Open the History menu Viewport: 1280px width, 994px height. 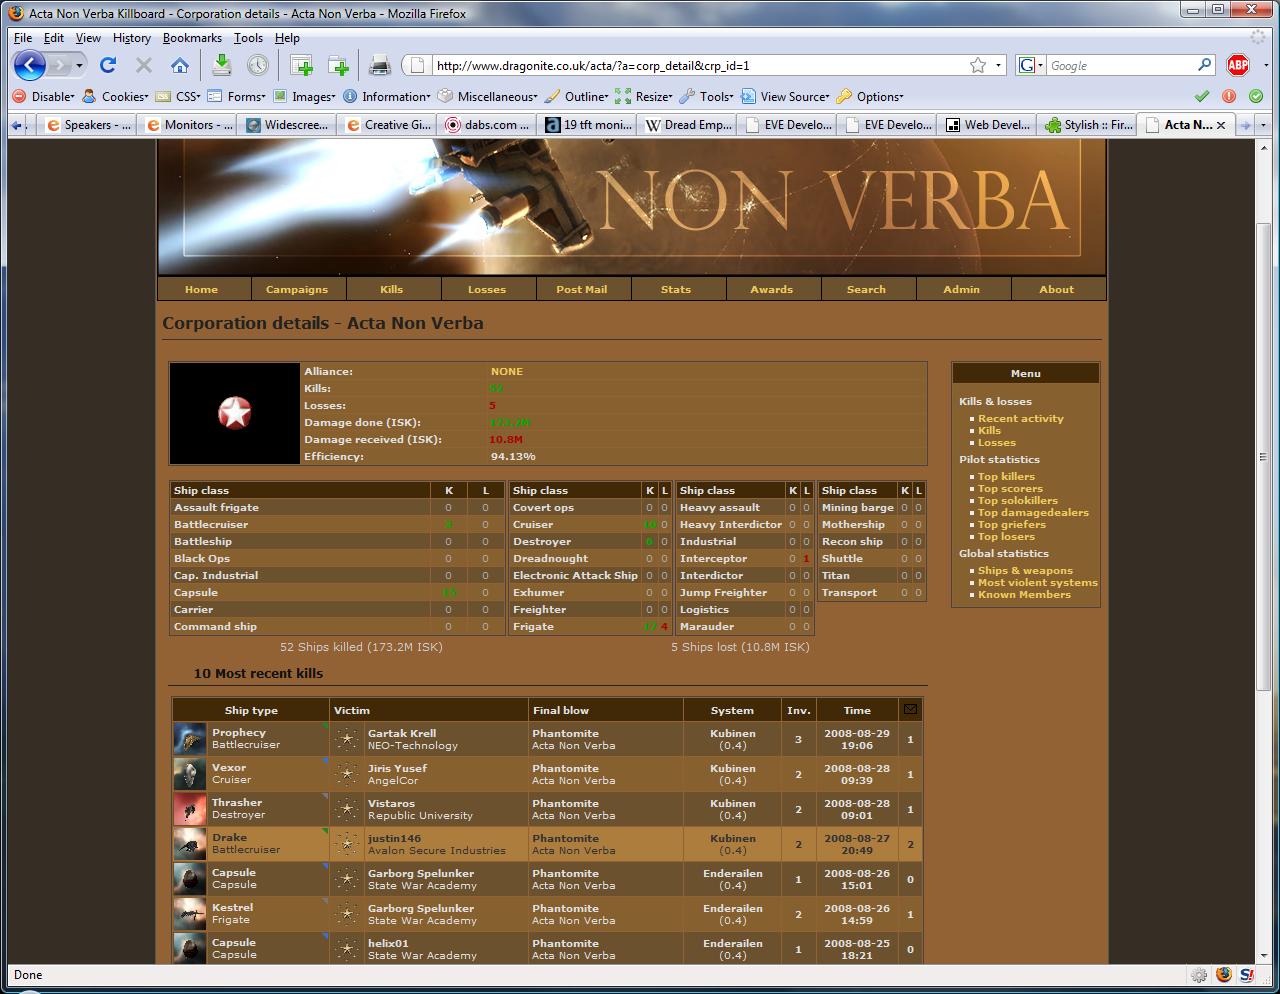click(x=132, y=38)
